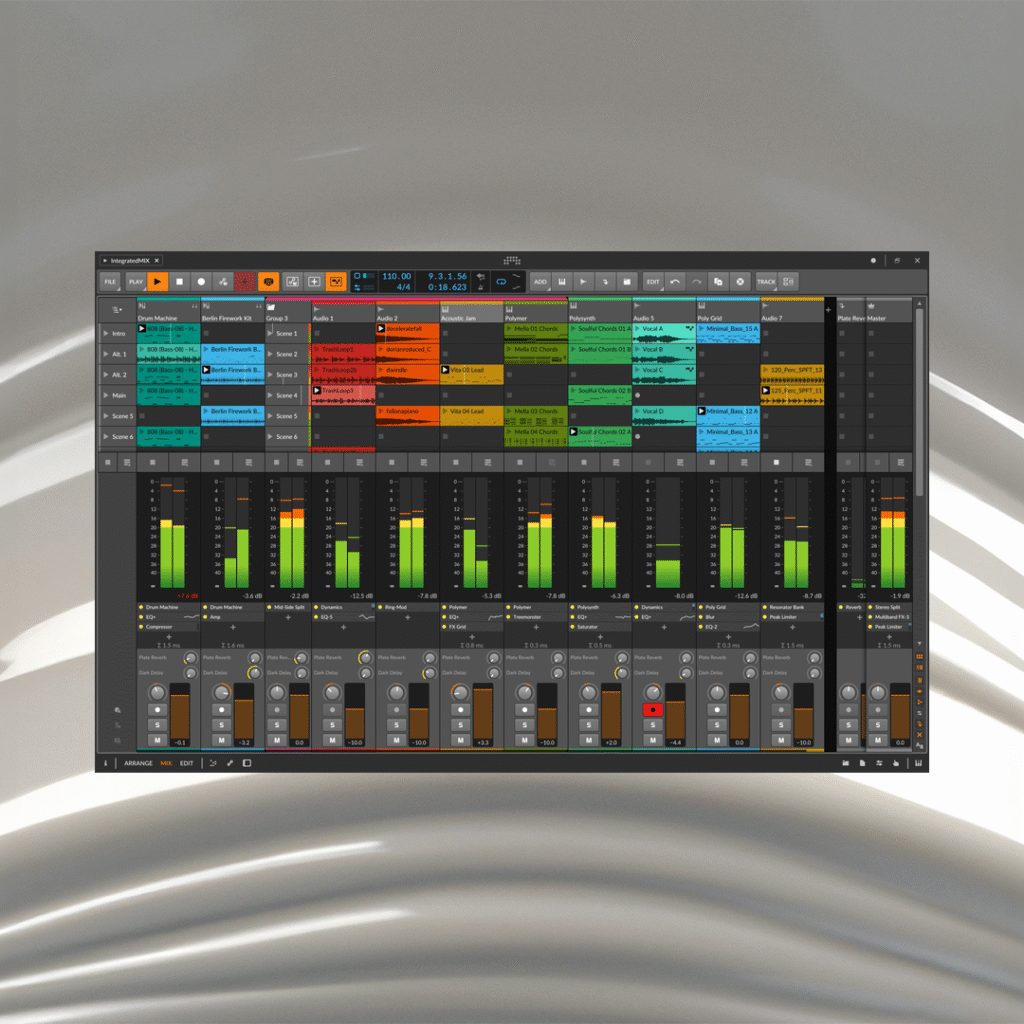Click the tempo value showing 110.00
Viewport: 1024px width, 1024px height.
(396, 277)
